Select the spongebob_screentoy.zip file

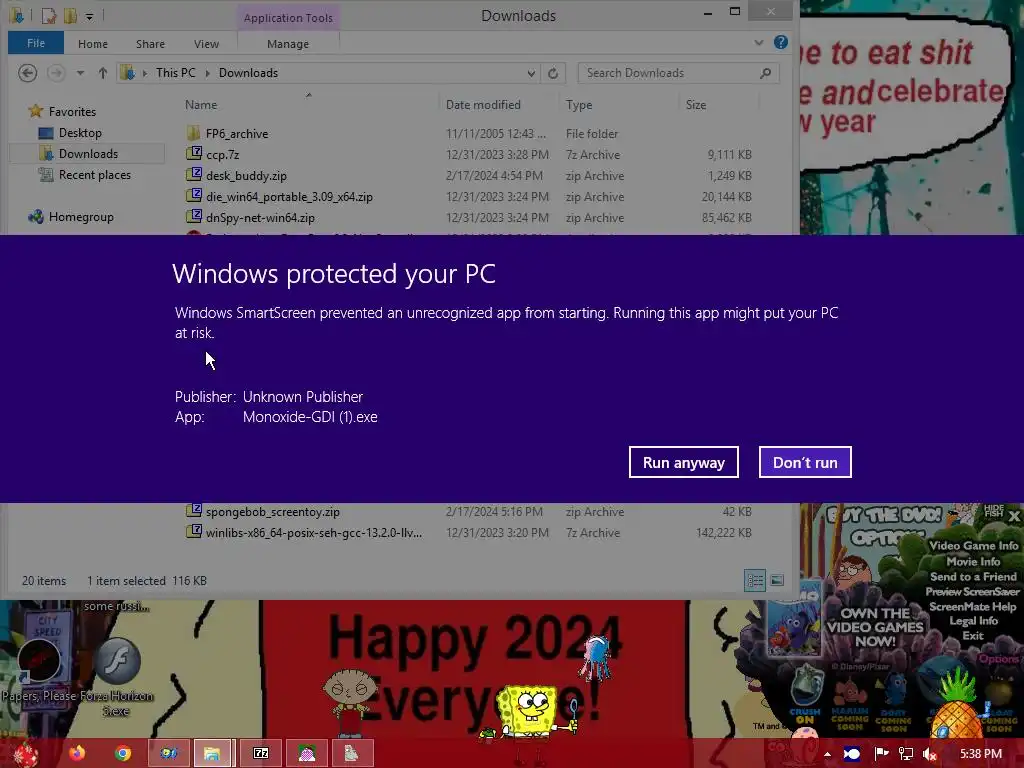click(x=272, y=512)
